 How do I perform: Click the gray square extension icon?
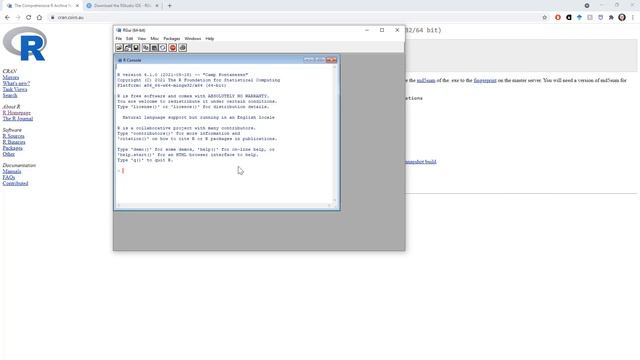coord(590,18)
